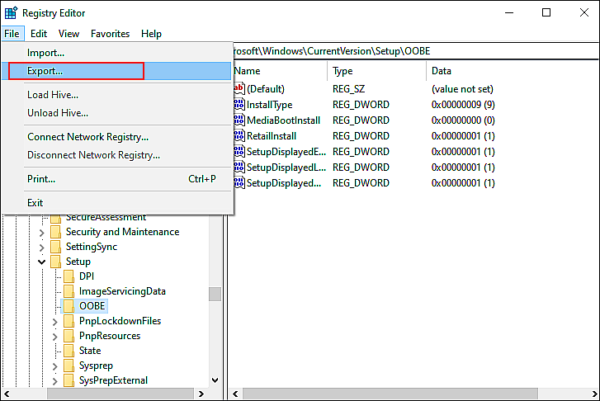
Task: Expand the Security and Maintenance node
Action: [x=41, y=232]
